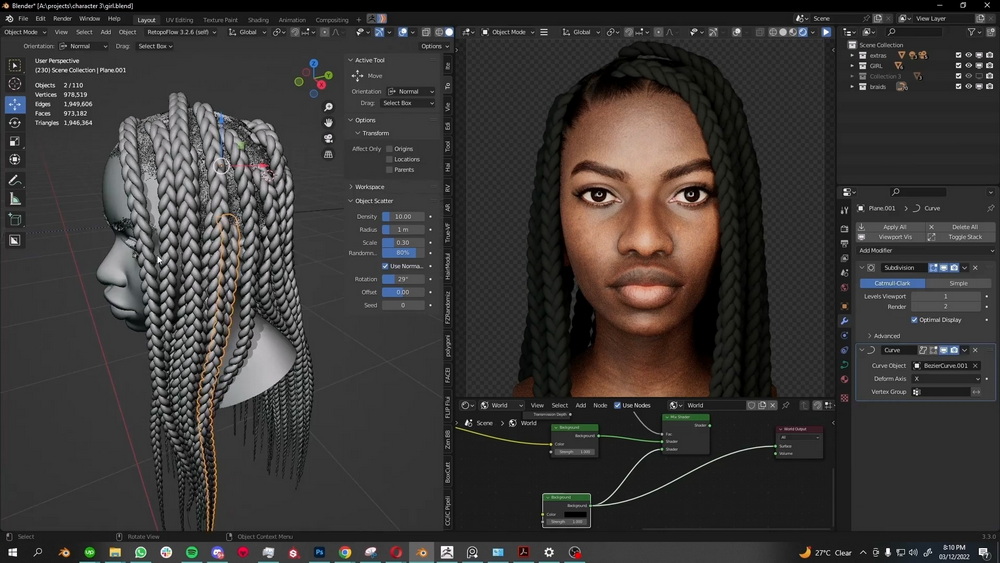The image size is (1000, 563).
Task: Click the pan hand viewport icon
Action: pyautogui.click(x=328, y=122)
